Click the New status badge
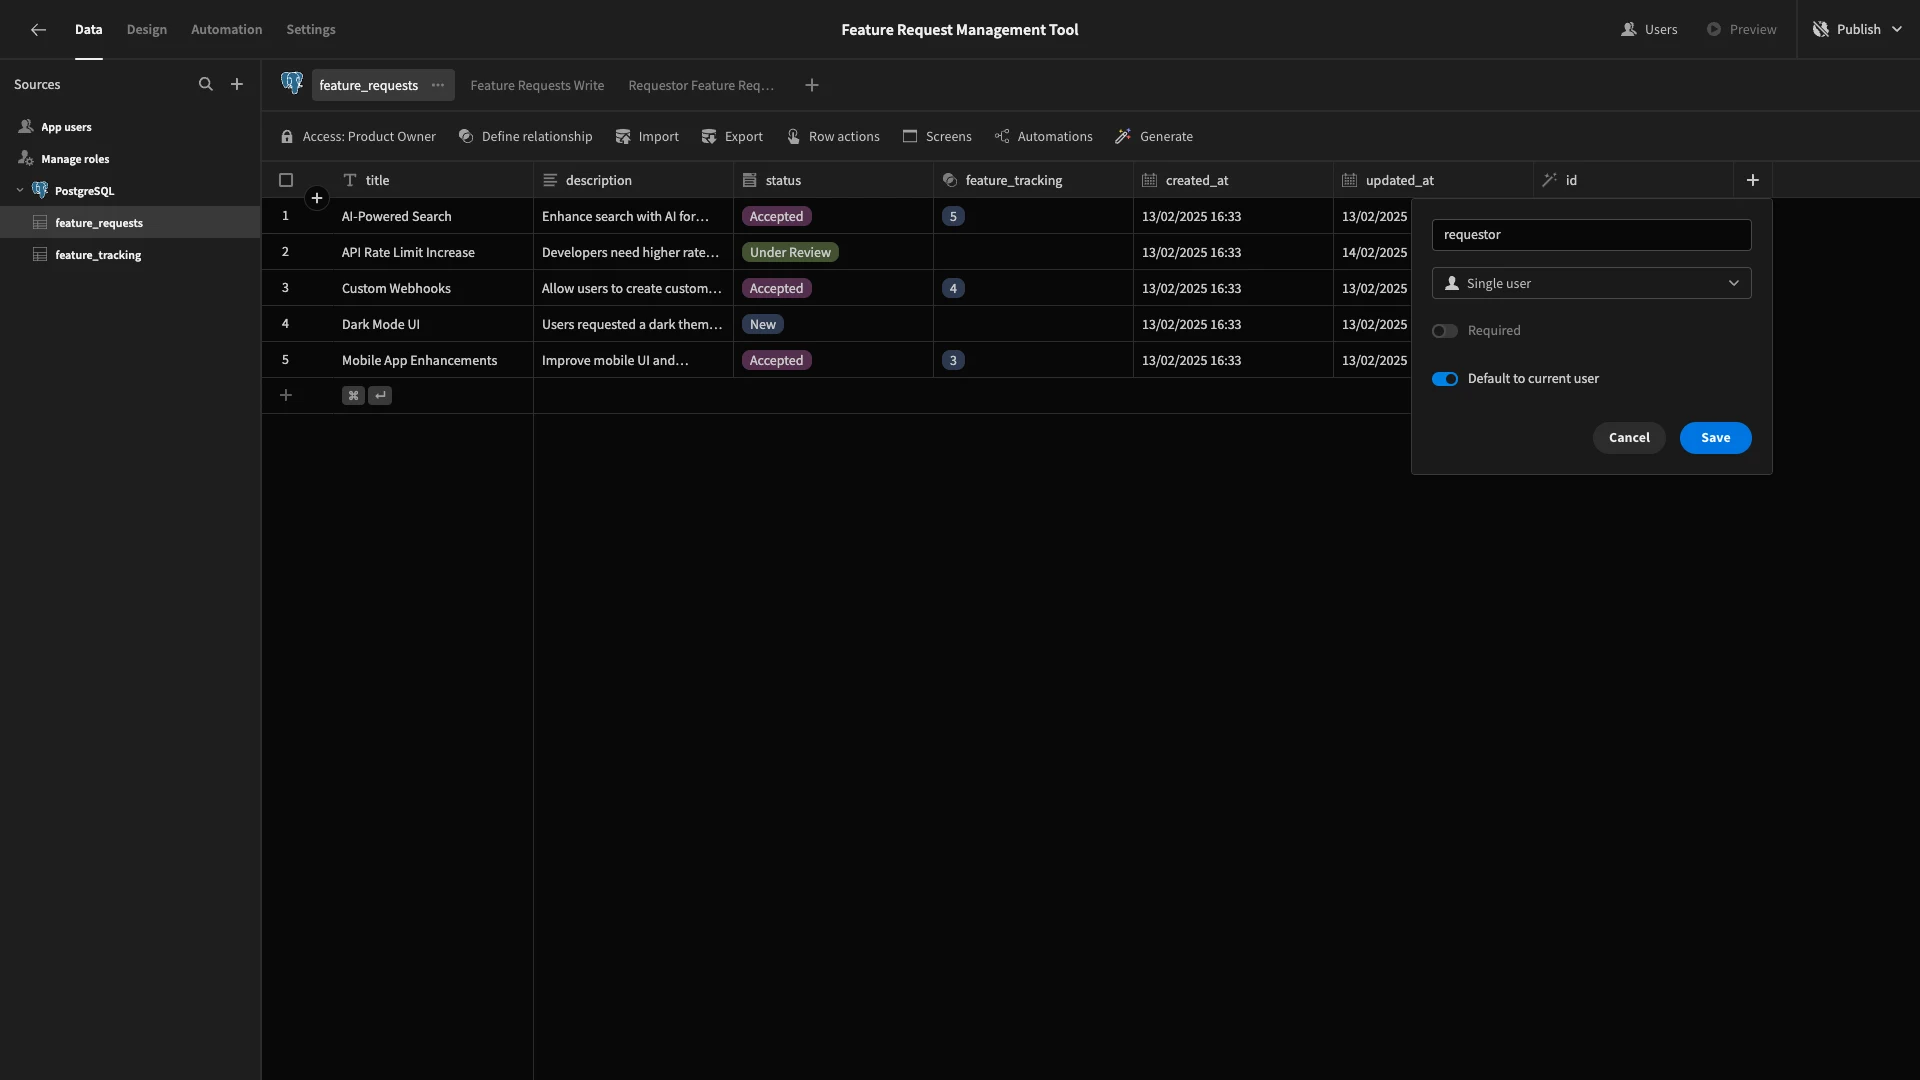This screenshot has width=1920, height=1080. tap(763, 325)
